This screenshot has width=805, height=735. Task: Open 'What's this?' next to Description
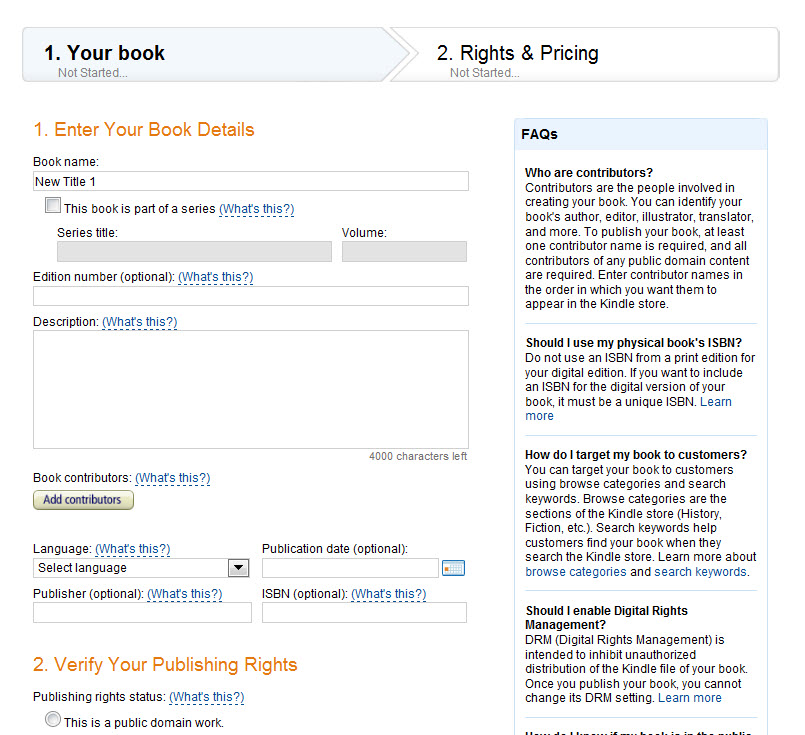coord(140,322)
